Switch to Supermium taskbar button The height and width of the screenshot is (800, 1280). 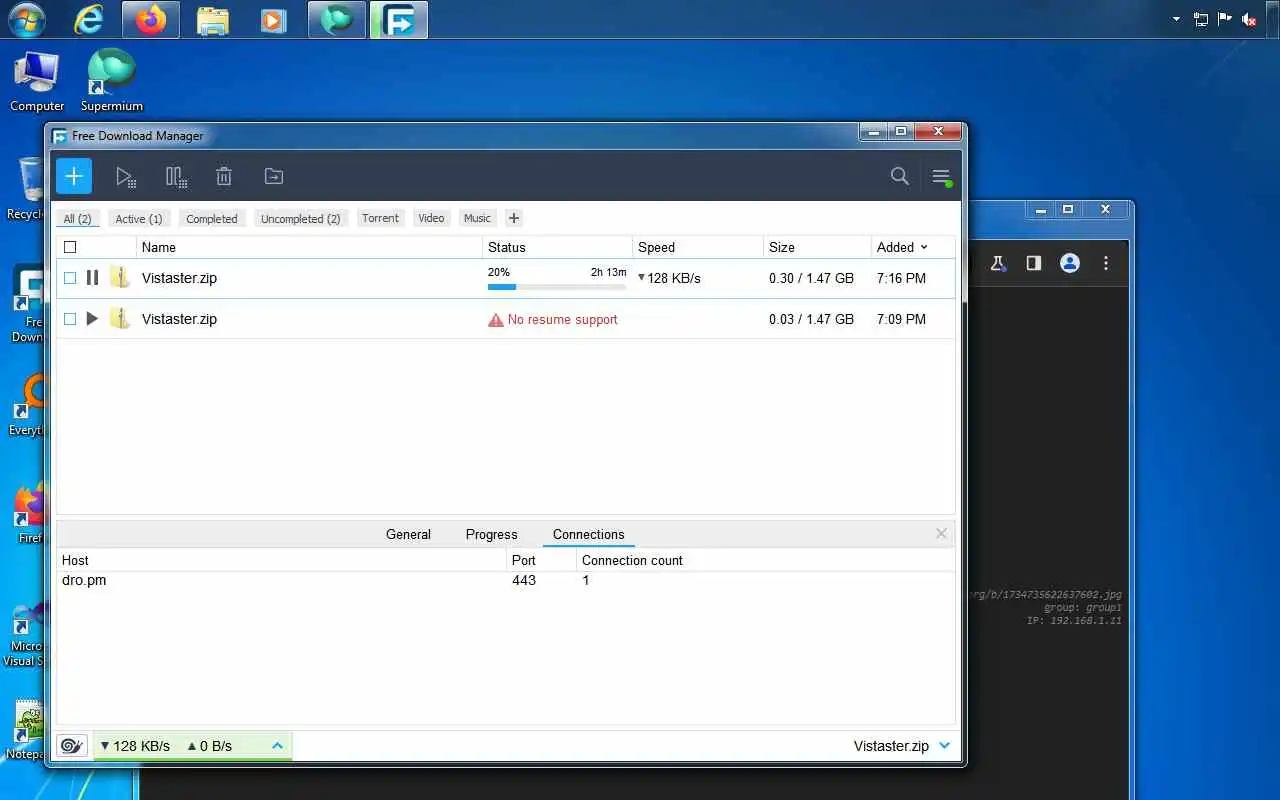pos(337,19)
